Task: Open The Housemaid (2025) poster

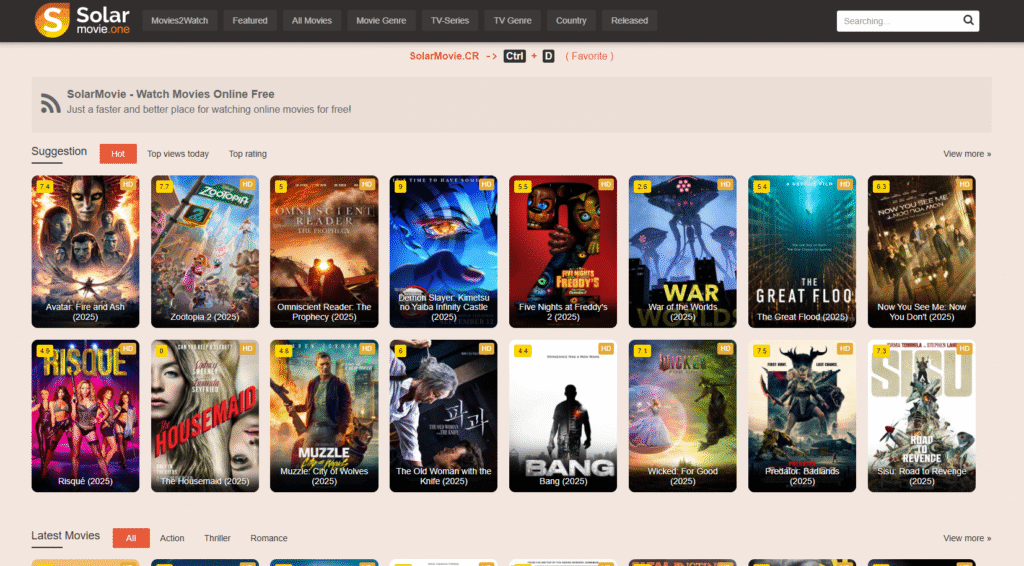Action: coord(205,415)
